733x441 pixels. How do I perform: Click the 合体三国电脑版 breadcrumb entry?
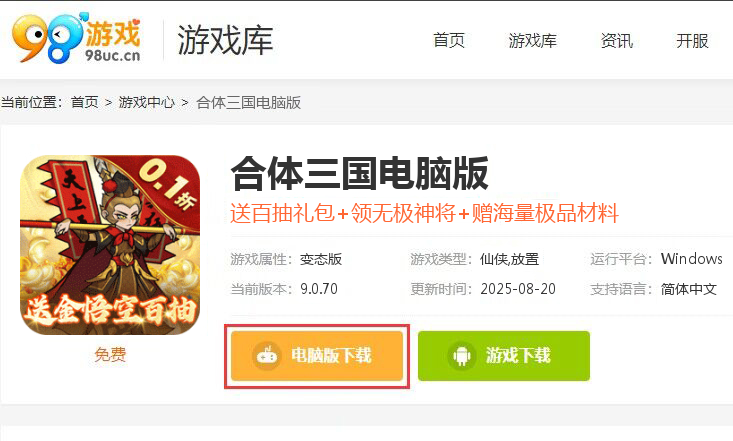tap(248, 102)
